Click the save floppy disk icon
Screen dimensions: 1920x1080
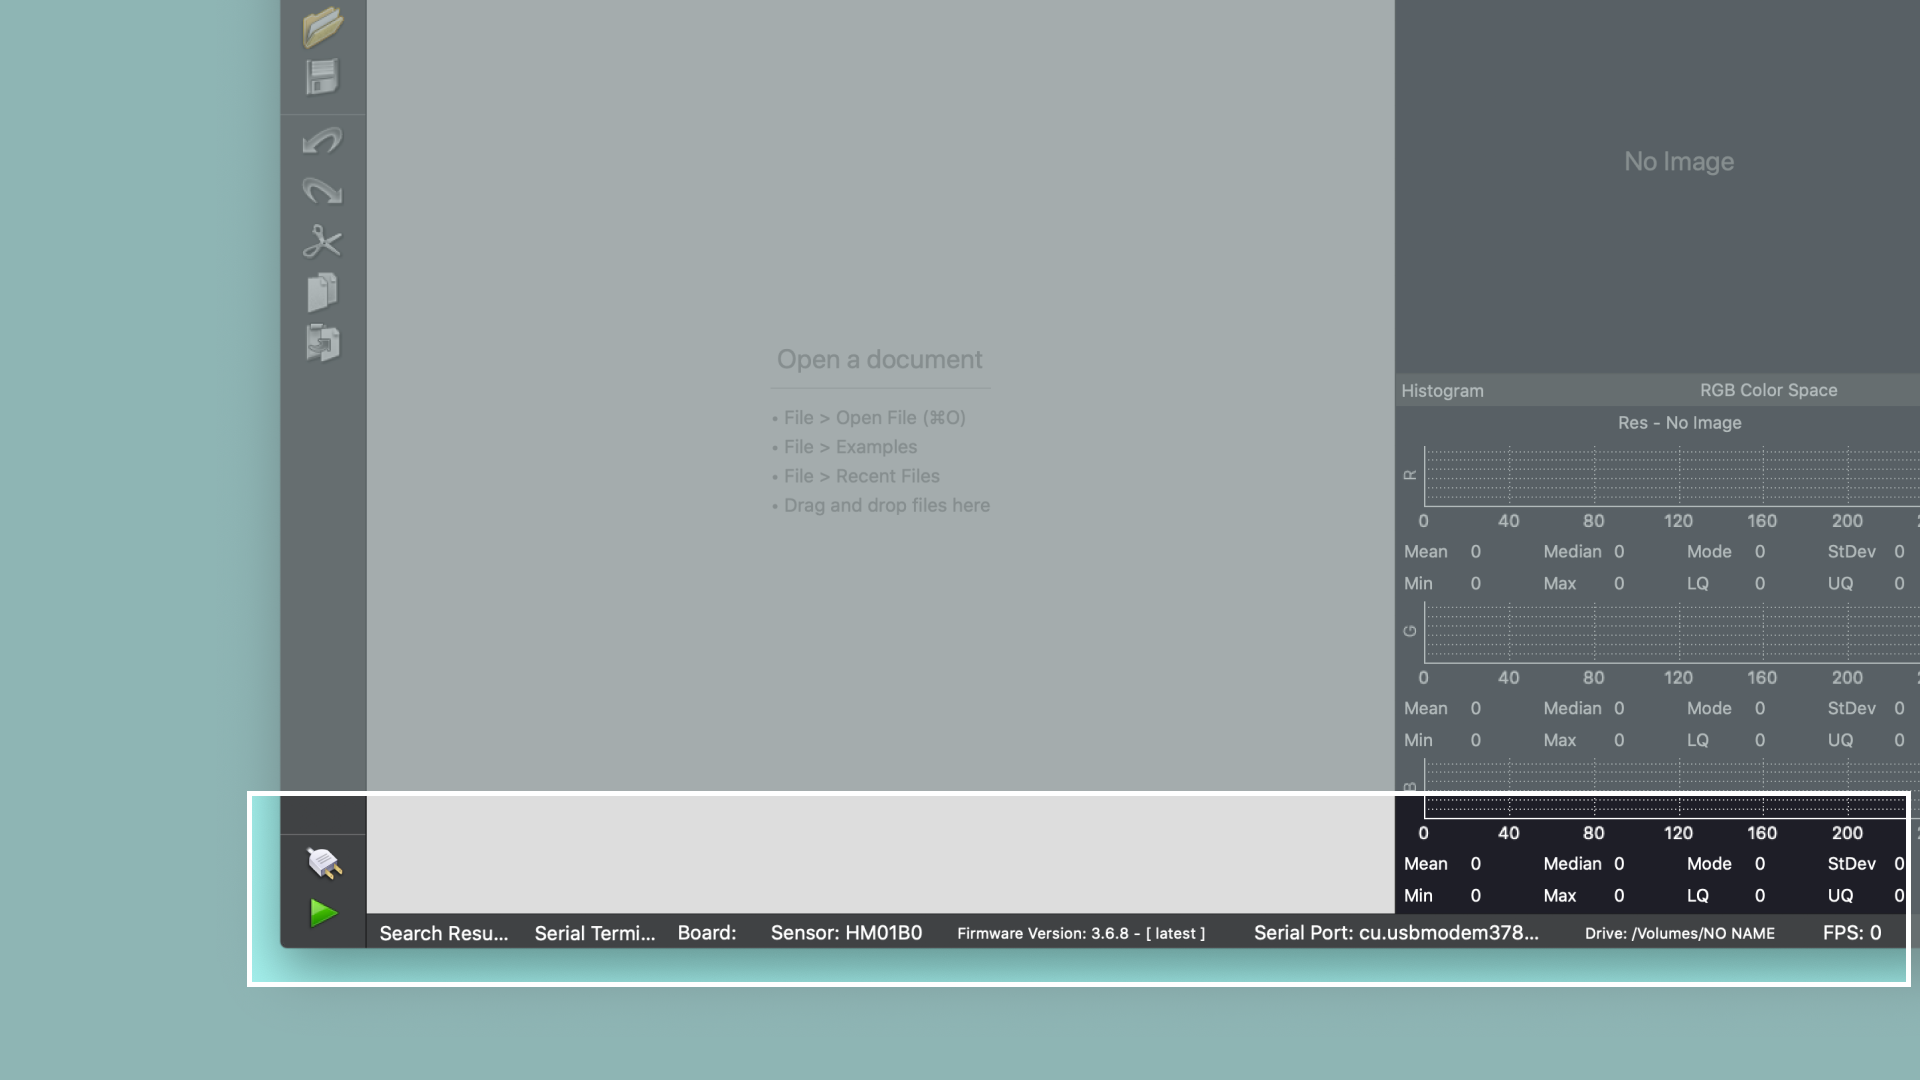(322, 77)
